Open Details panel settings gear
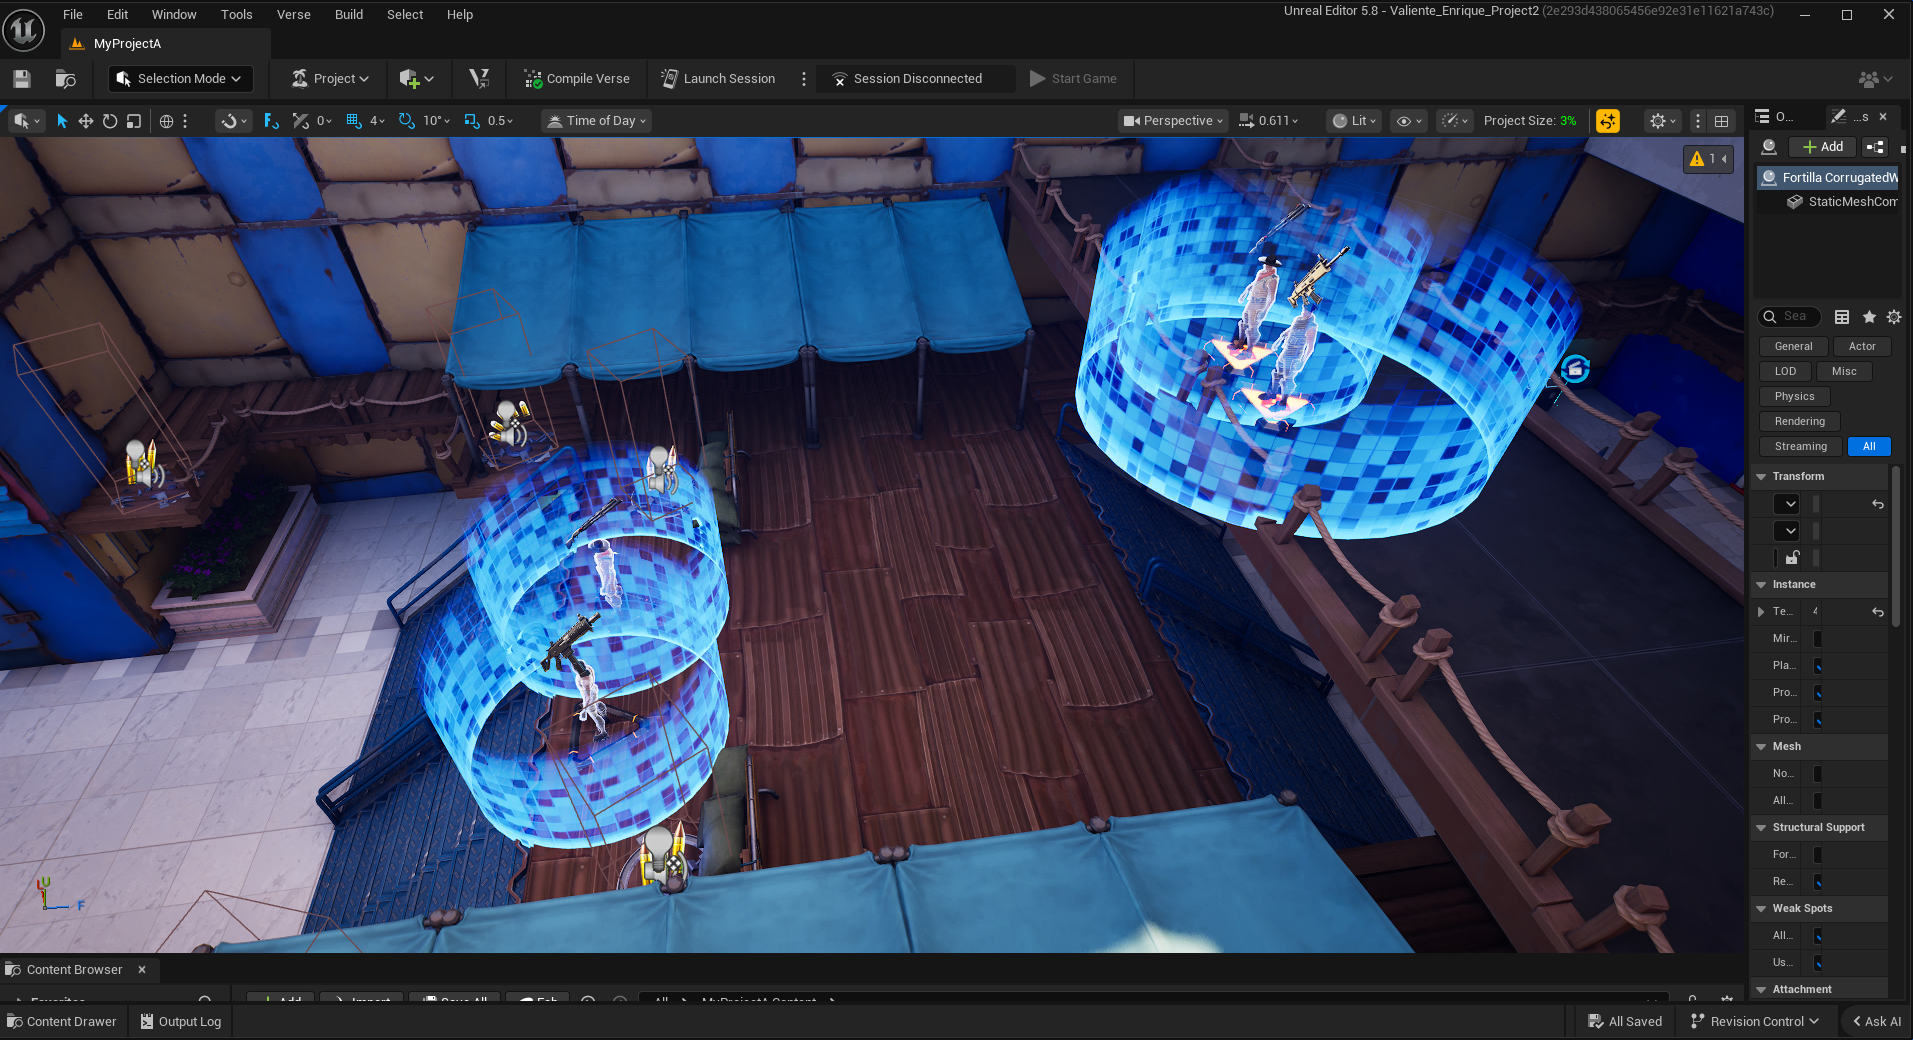The image size is (1913, 1040). tap(1894, 317)
